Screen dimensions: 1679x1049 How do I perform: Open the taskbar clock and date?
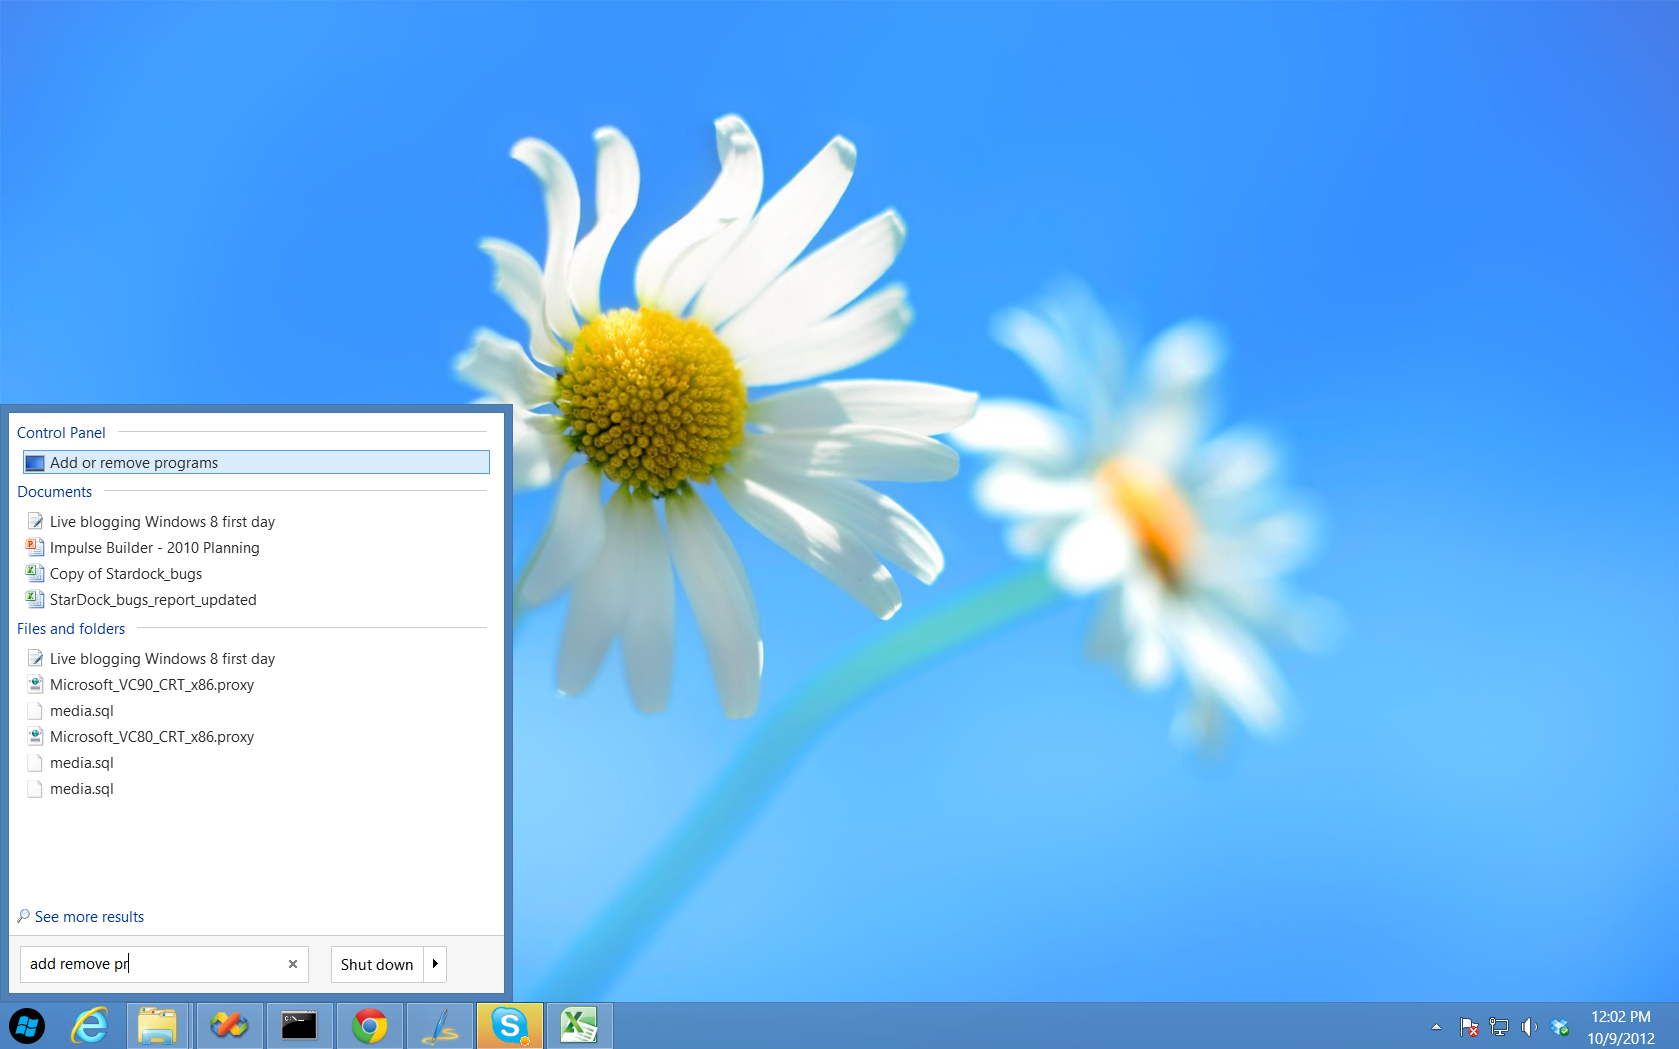pyautogui.click(x=1621, y=1027)
